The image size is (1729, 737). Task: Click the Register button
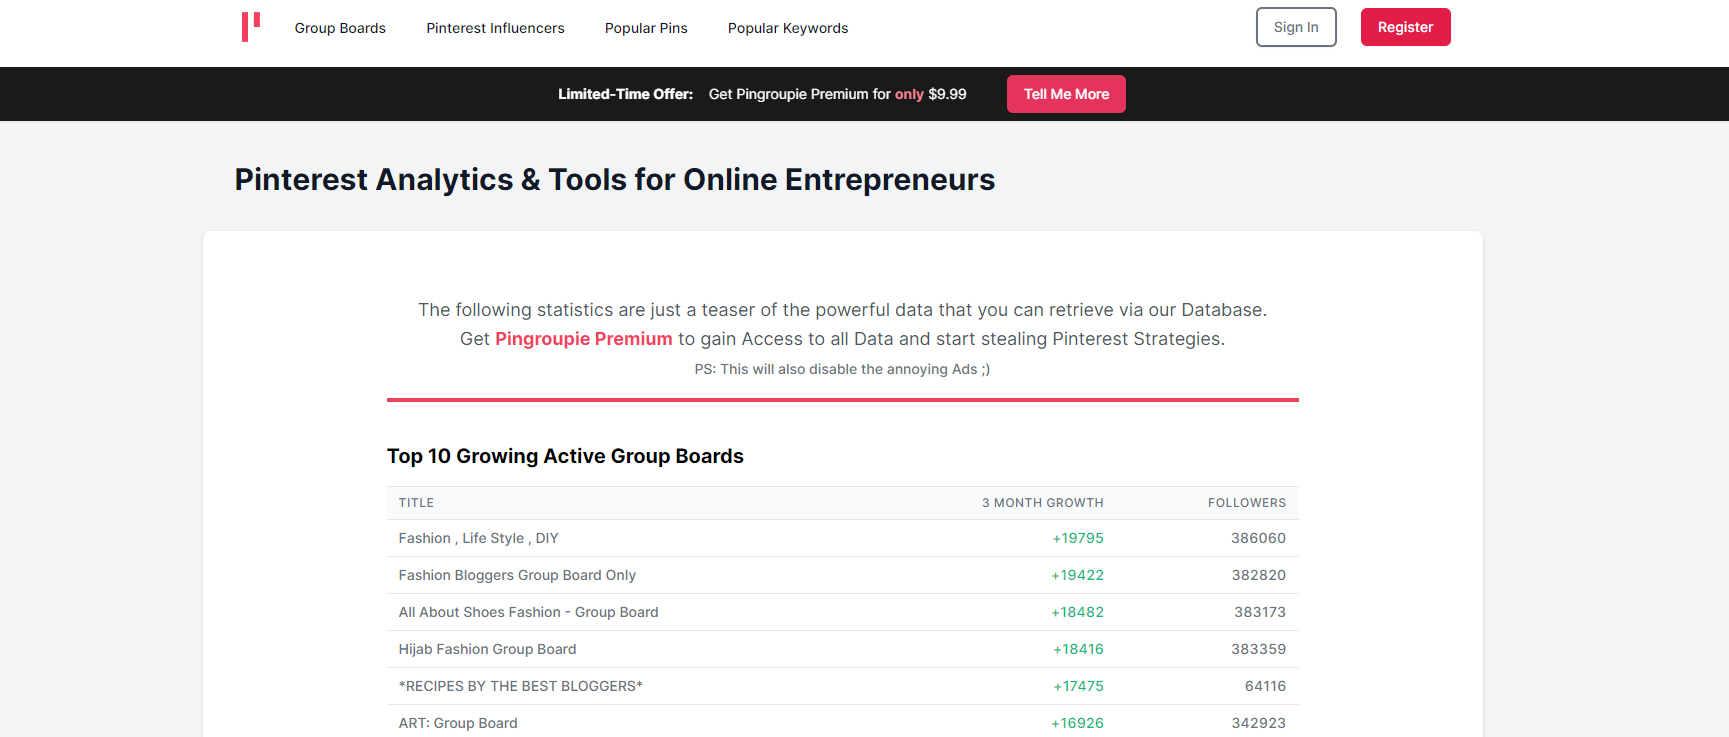coord(1405,27)
